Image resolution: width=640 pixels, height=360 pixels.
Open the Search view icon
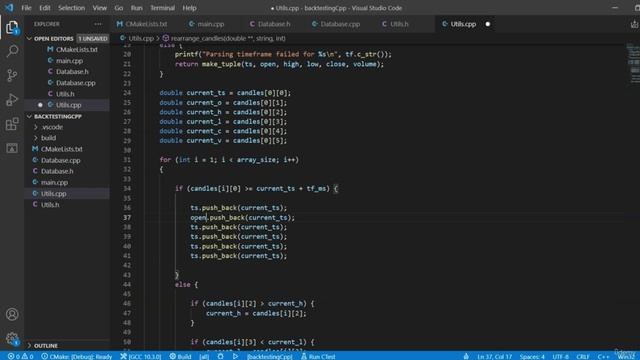pos(12,51)
